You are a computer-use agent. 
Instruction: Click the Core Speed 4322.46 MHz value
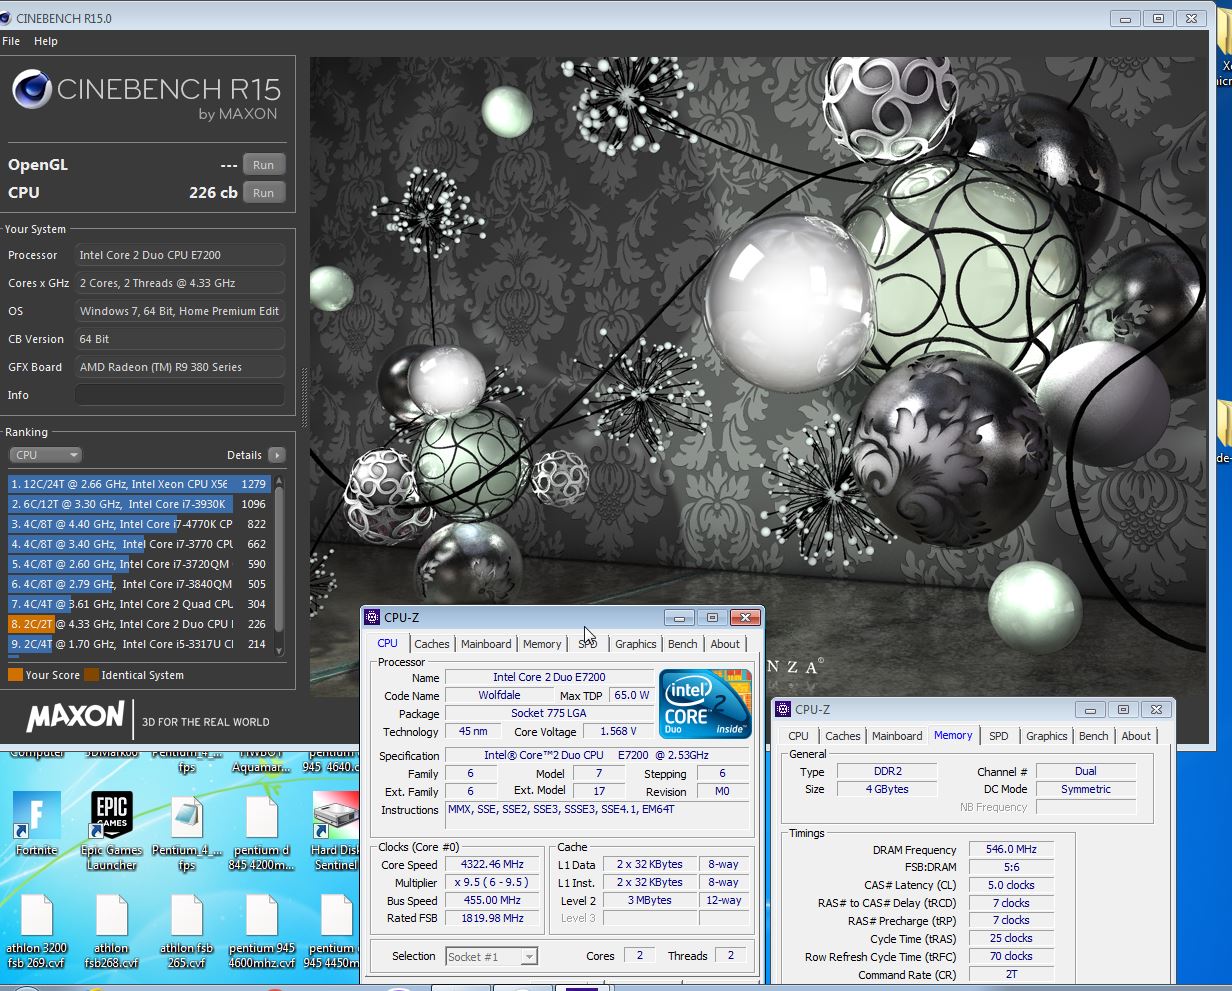point(492,864)
